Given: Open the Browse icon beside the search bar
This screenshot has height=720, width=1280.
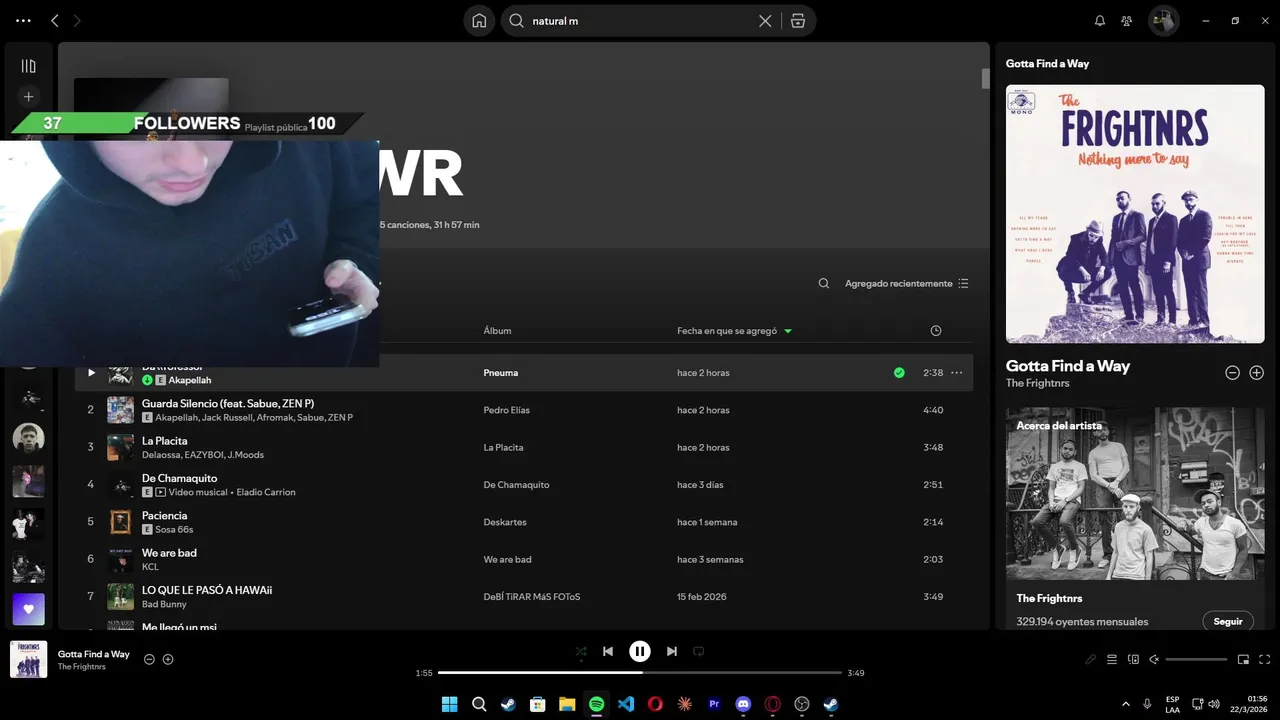Looking at the screenshot, I should [x=798, y=21].
